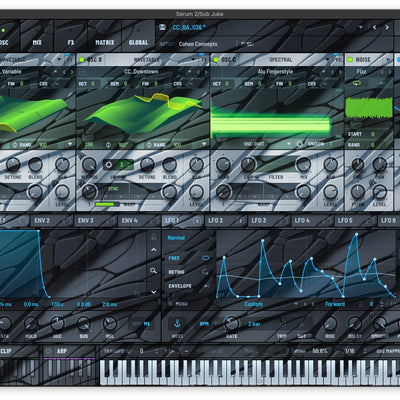This screenshot has width=400, height=400.
Task: Click the noise waveform display
Action: [x=369, y=107]
